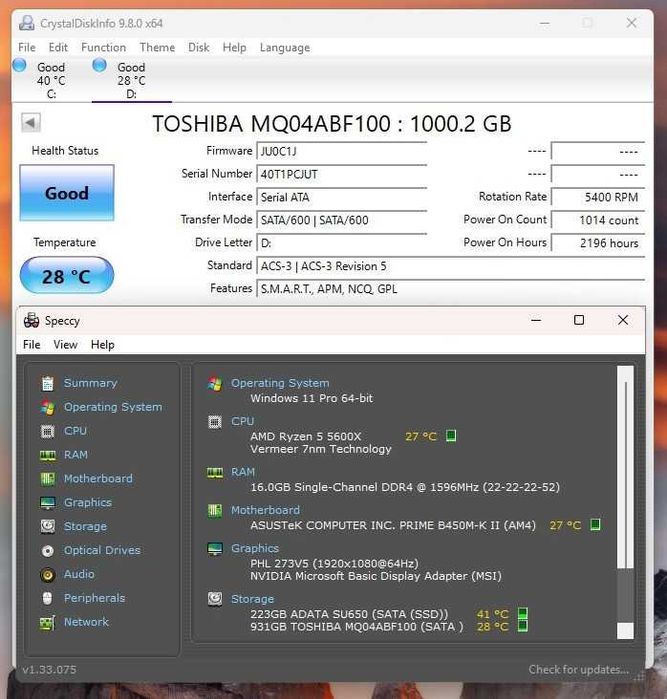Click the blue status circle for drive D:
The width and height of the screenshot is (667, 699).
click(99, 66)
